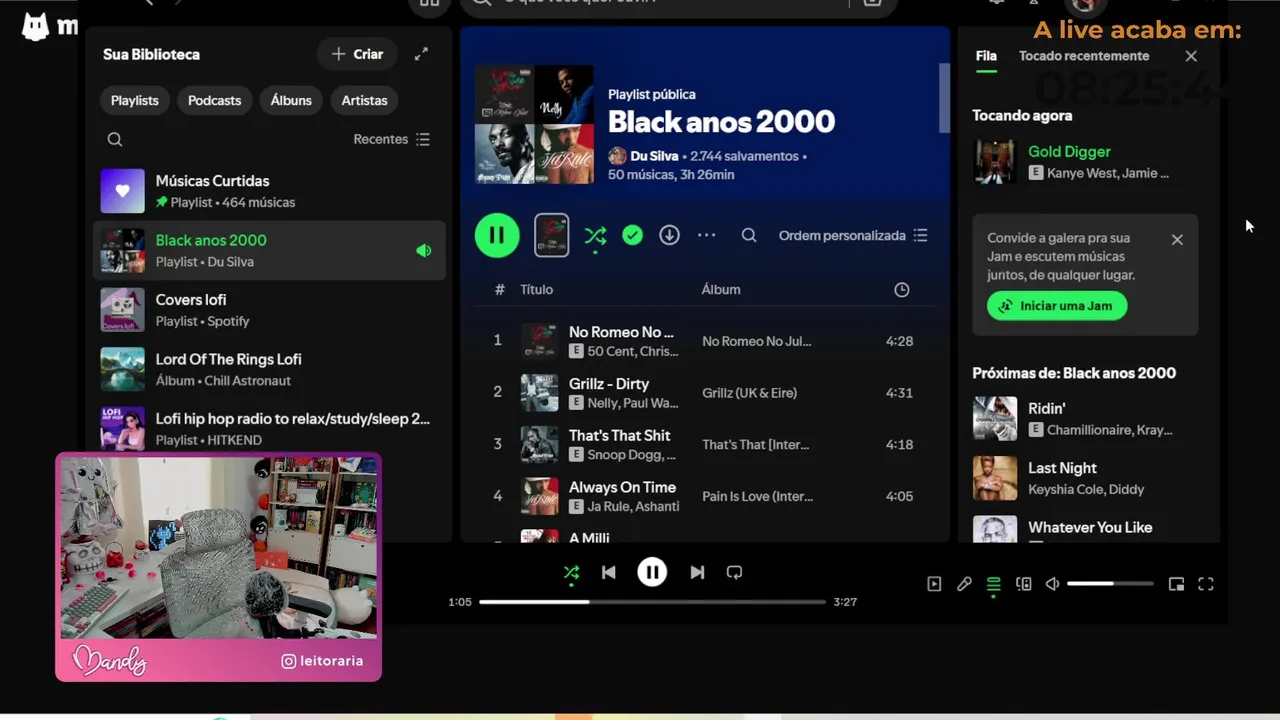Filter library by Artistas chip
The height and width of the screenshot is (720, 1280).
(x=364, y=100)
